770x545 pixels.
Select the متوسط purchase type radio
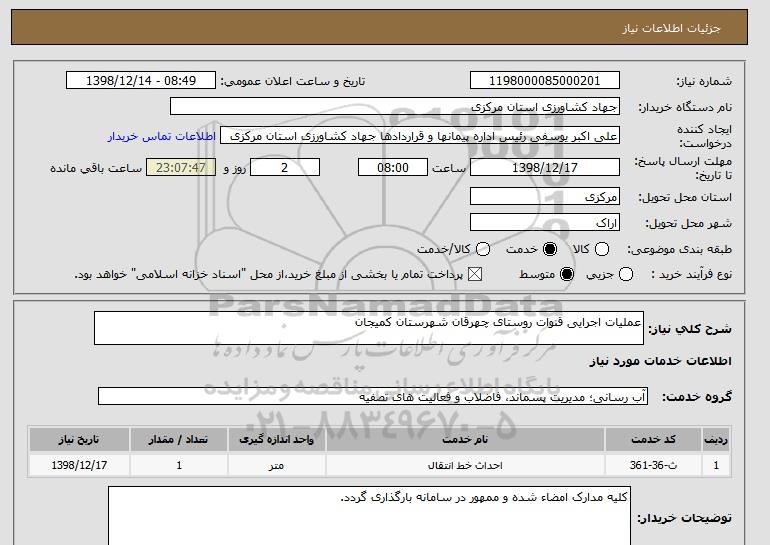pyautogui.click(x=567, y=274)
